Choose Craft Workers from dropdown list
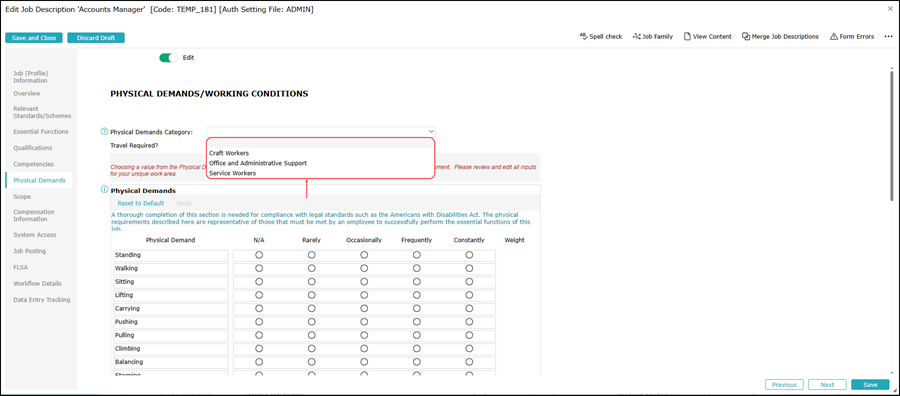 pyautogui.click(x=229, y=153)
